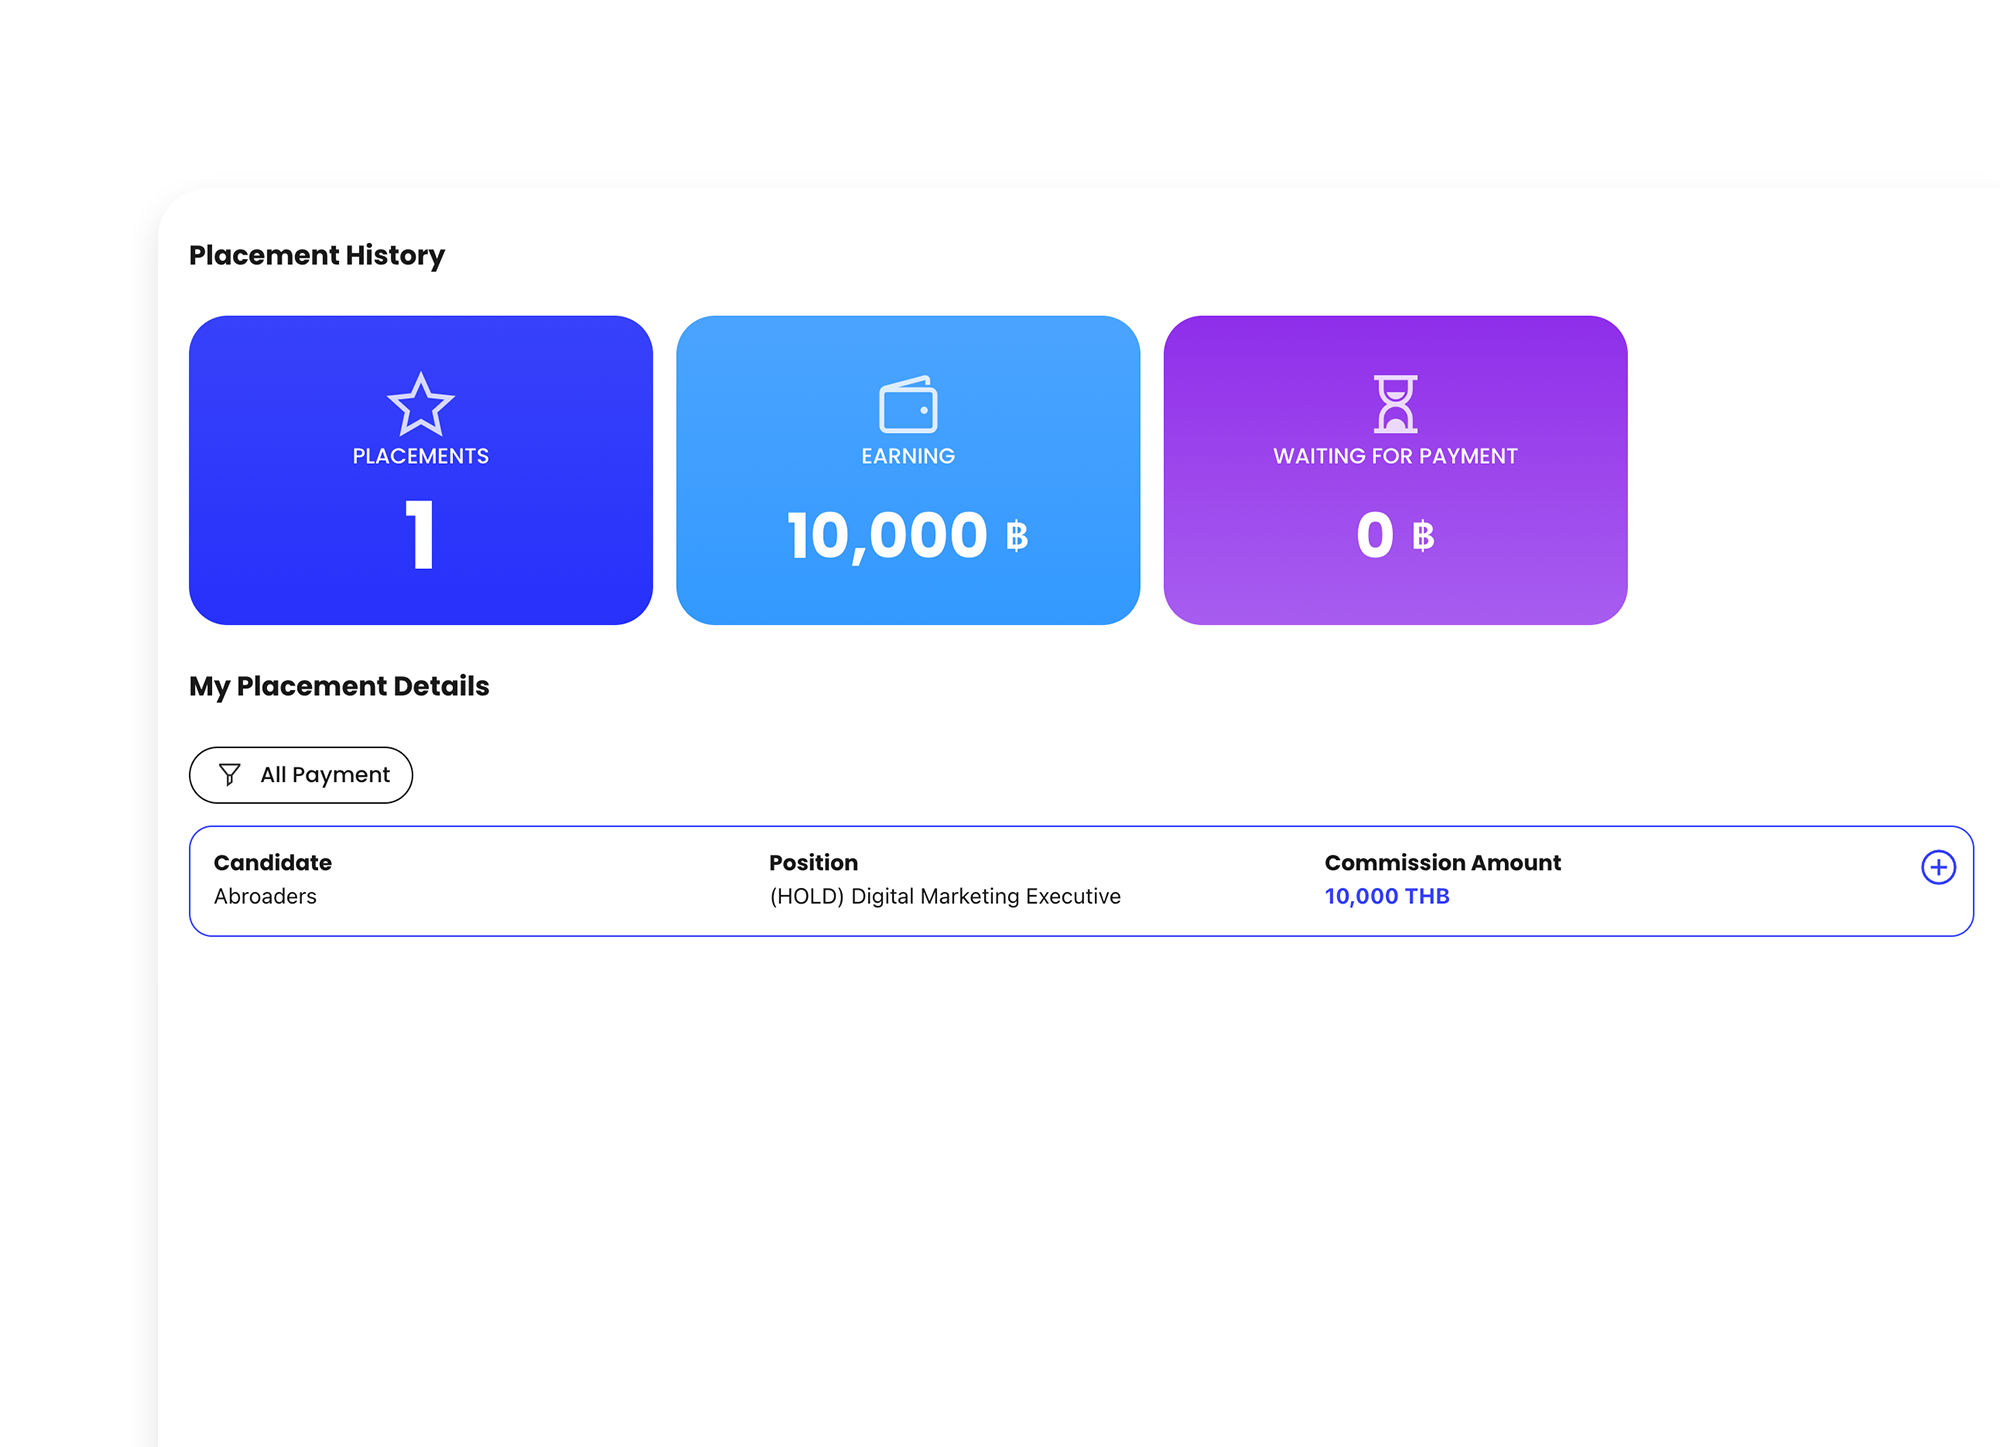This screenshot has width=2000, height=1447.
Task: Click the Position column label
Action: [812, 862]
